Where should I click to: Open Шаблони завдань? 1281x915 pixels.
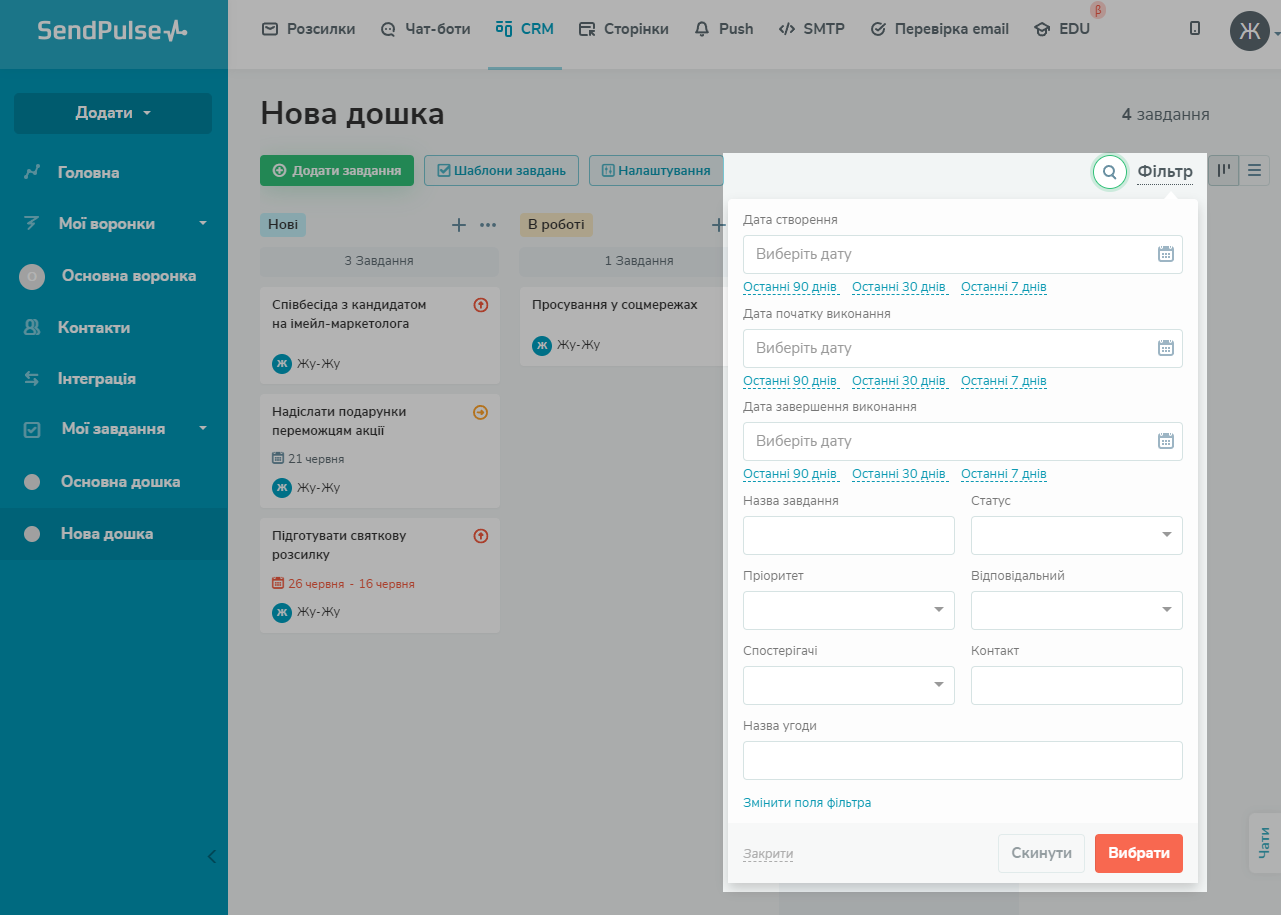click(501, 171)
